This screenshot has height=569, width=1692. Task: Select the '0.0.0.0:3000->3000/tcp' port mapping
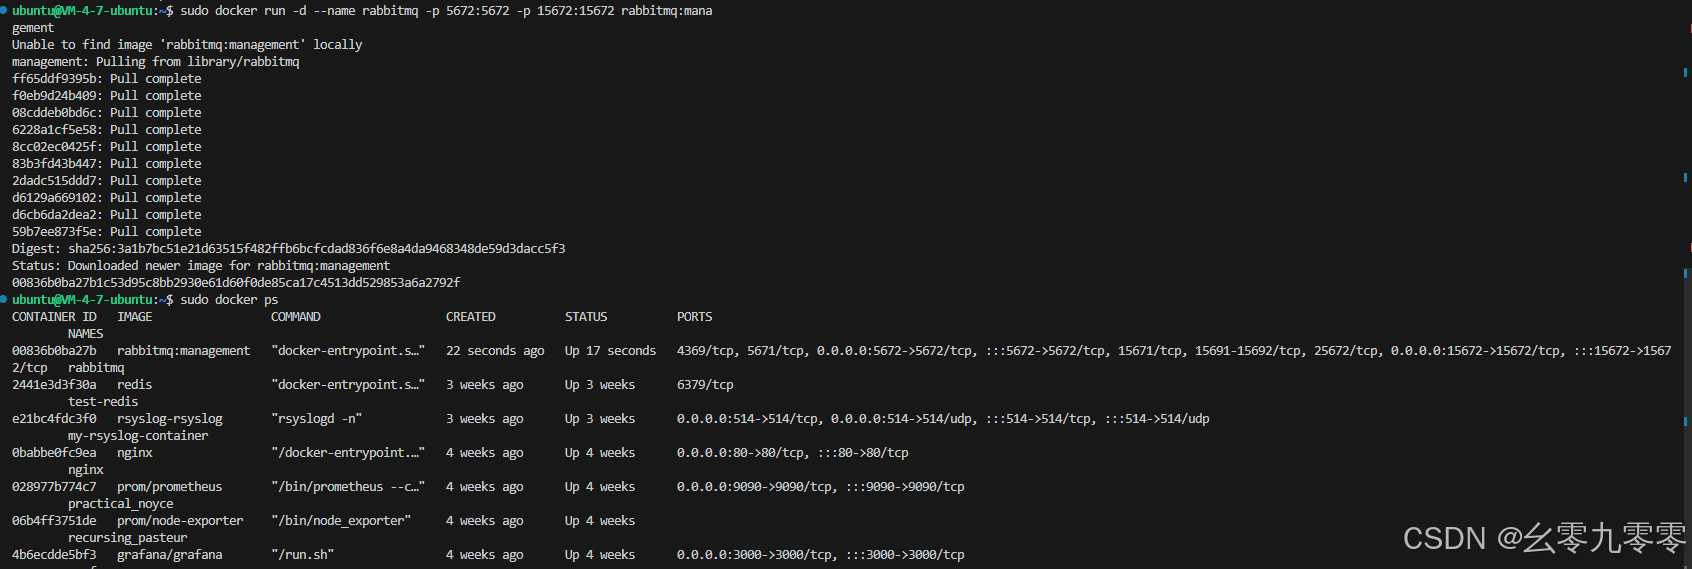(x=755, y=555)
